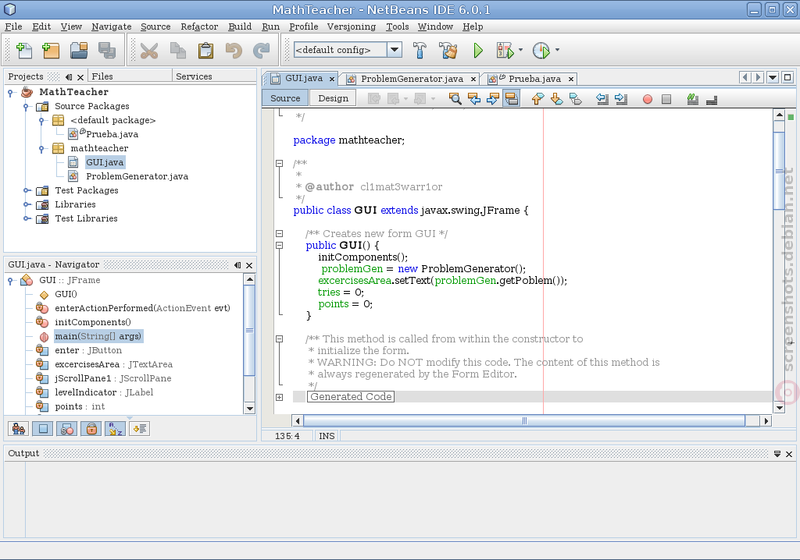Collapse the MathTeacher project node
The image size is (800, 560).
10,92
